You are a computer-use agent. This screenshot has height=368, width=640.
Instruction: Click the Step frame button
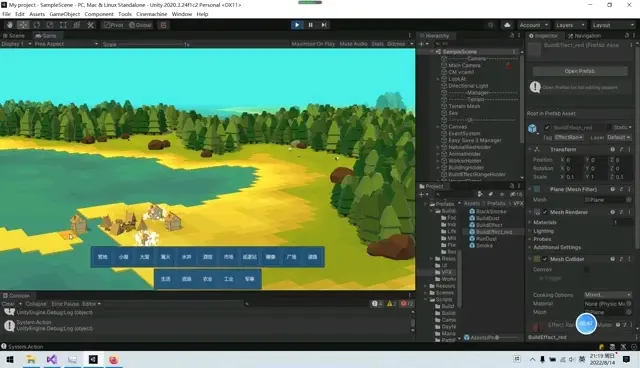[324, 25]
